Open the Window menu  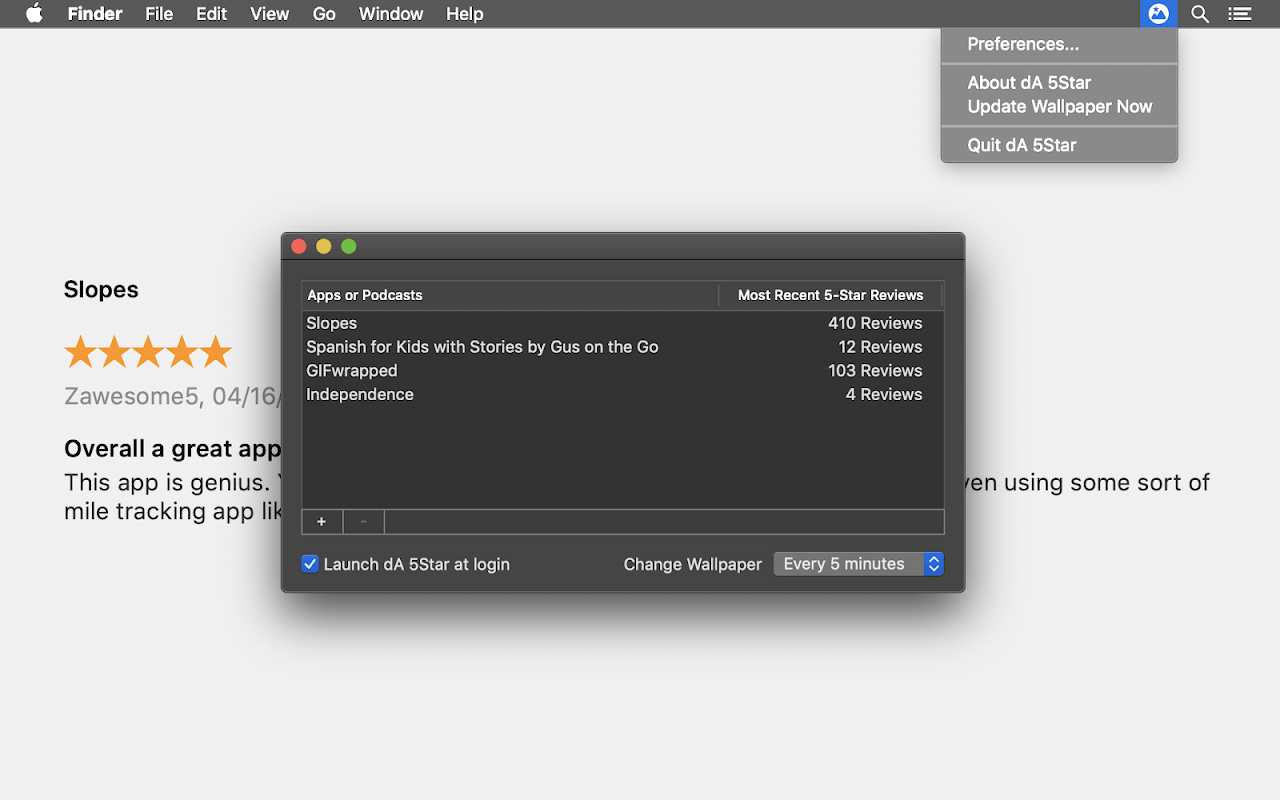click(x=391, y=14)
